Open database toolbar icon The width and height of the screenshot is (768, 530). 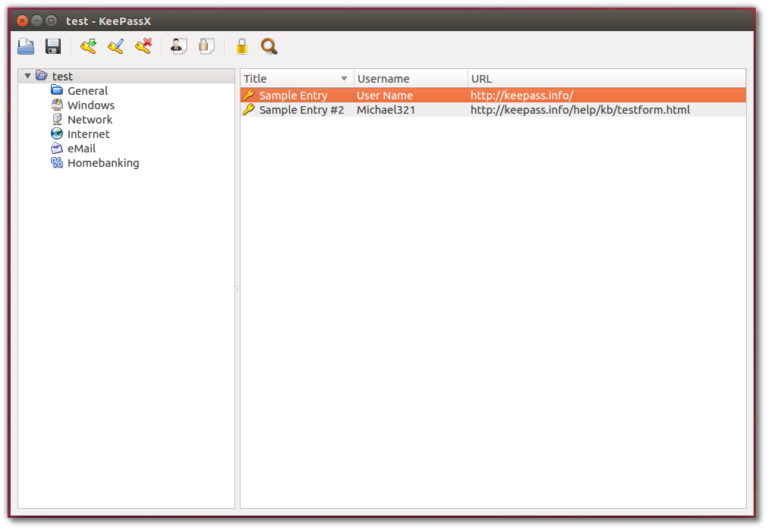pyautogui.click(x=26, y=47)
